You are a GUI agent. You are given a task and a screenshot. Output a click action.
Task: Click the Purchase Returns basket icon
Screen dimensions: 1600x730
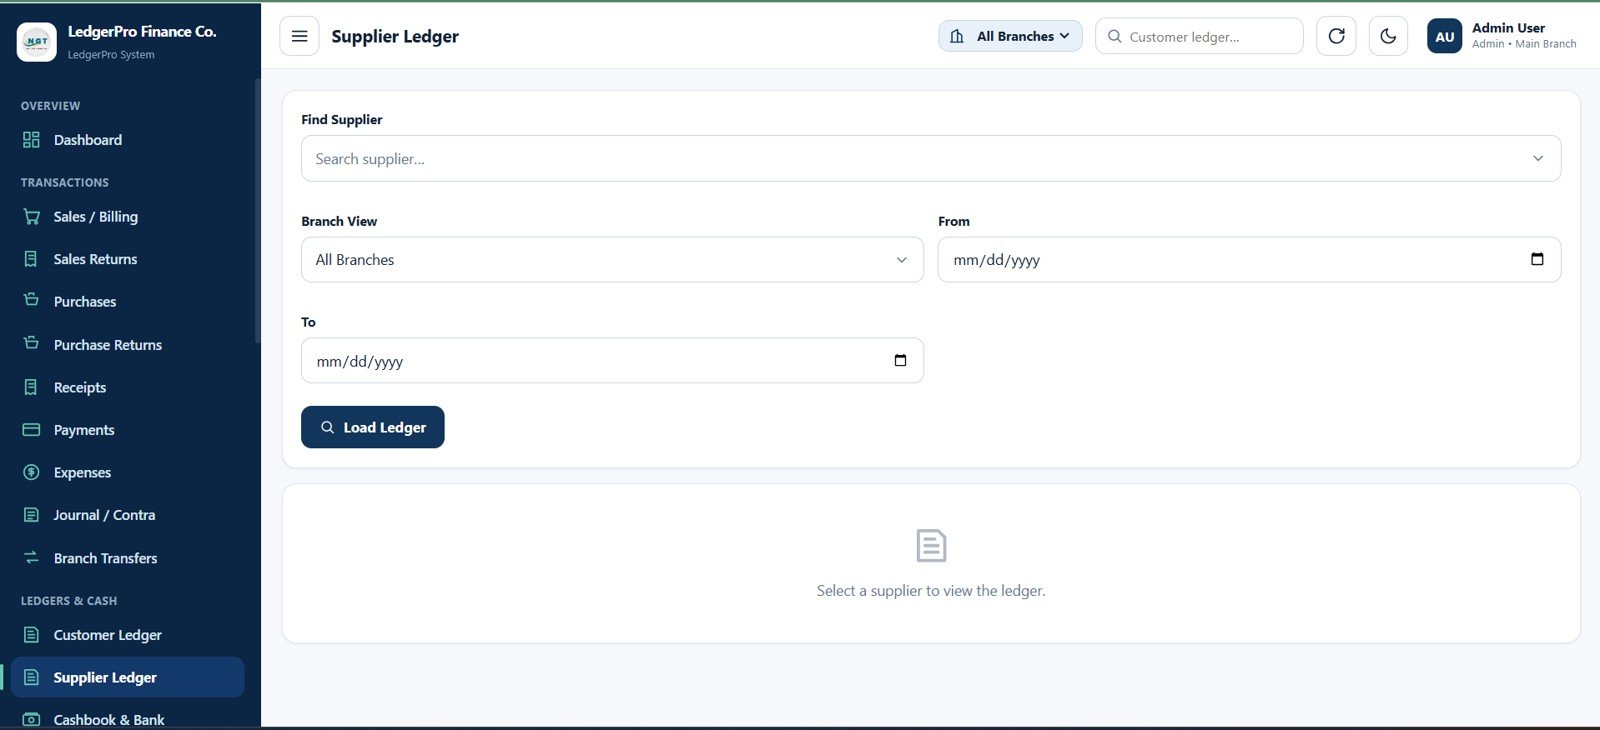click(31, 343)
